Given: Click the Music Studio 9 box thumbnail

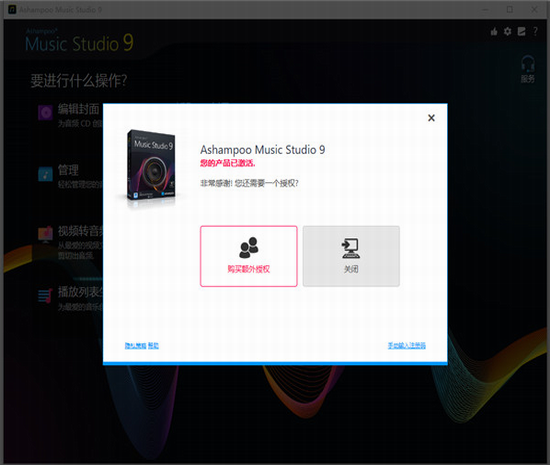Looking at the screenshot, I should (151, 168).
